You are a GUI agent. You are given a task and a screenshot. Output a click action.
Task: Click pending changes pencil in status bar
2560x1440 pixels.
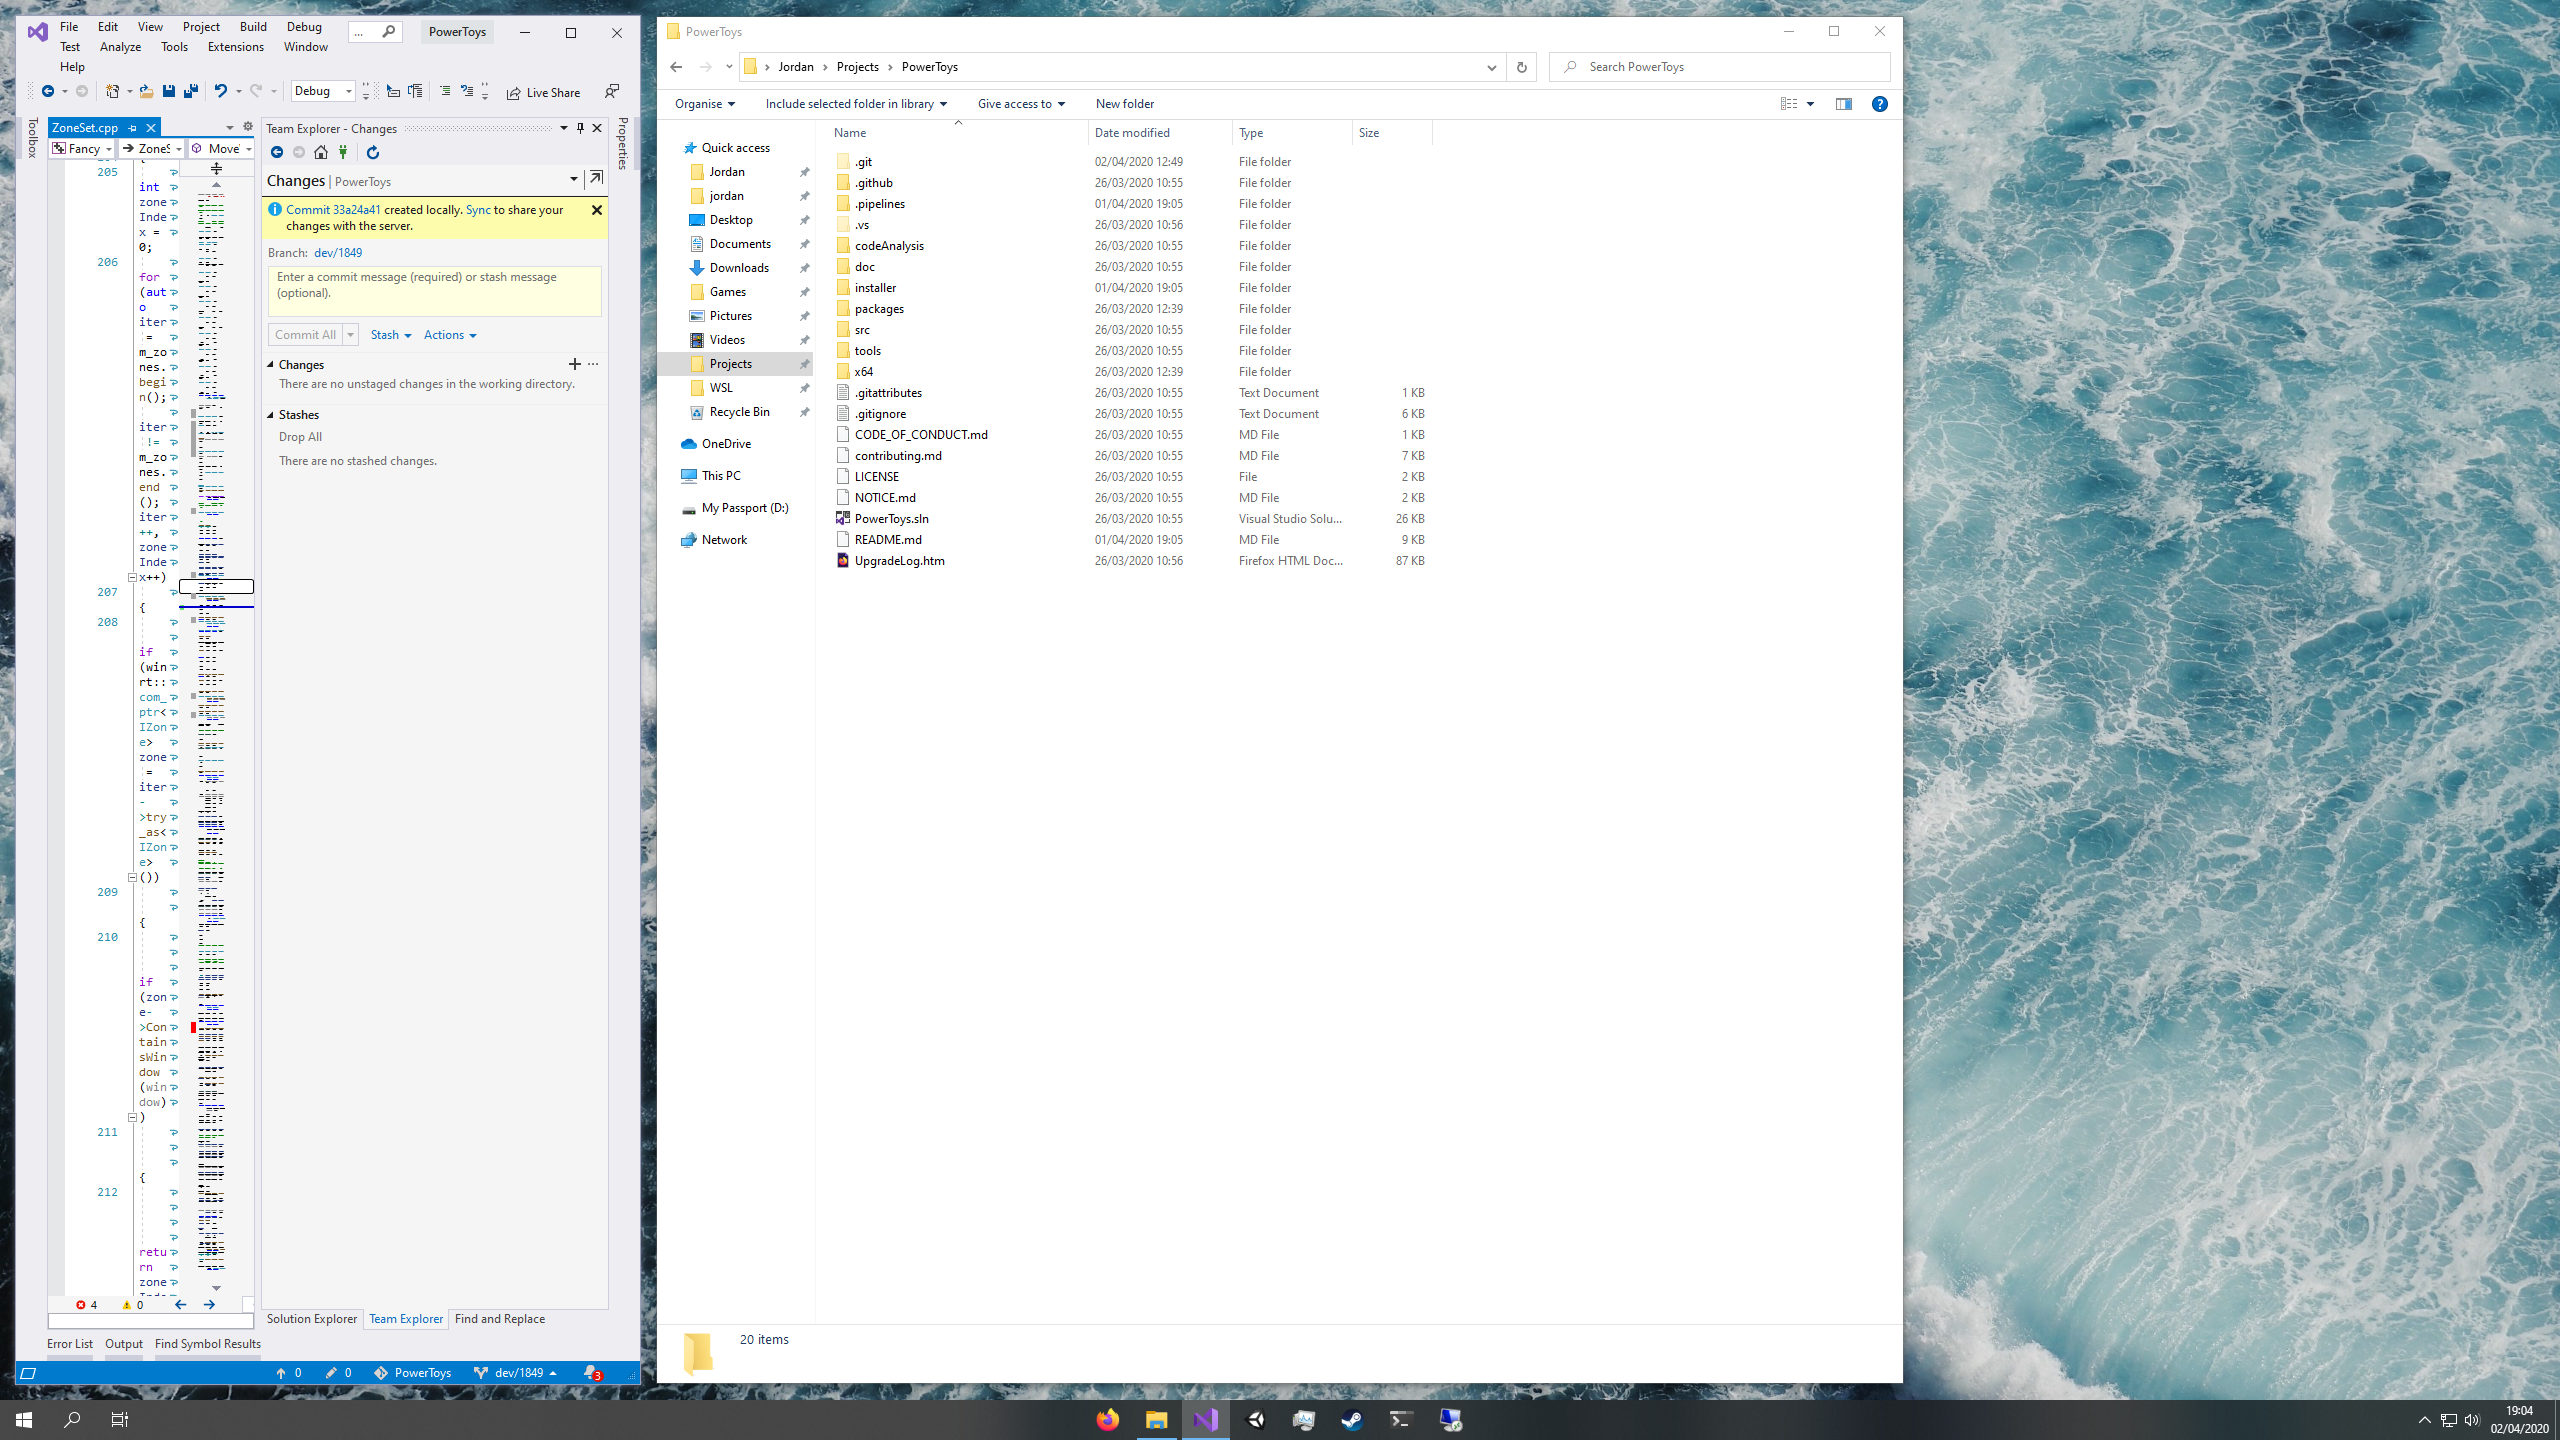[x=339, y=1373]
